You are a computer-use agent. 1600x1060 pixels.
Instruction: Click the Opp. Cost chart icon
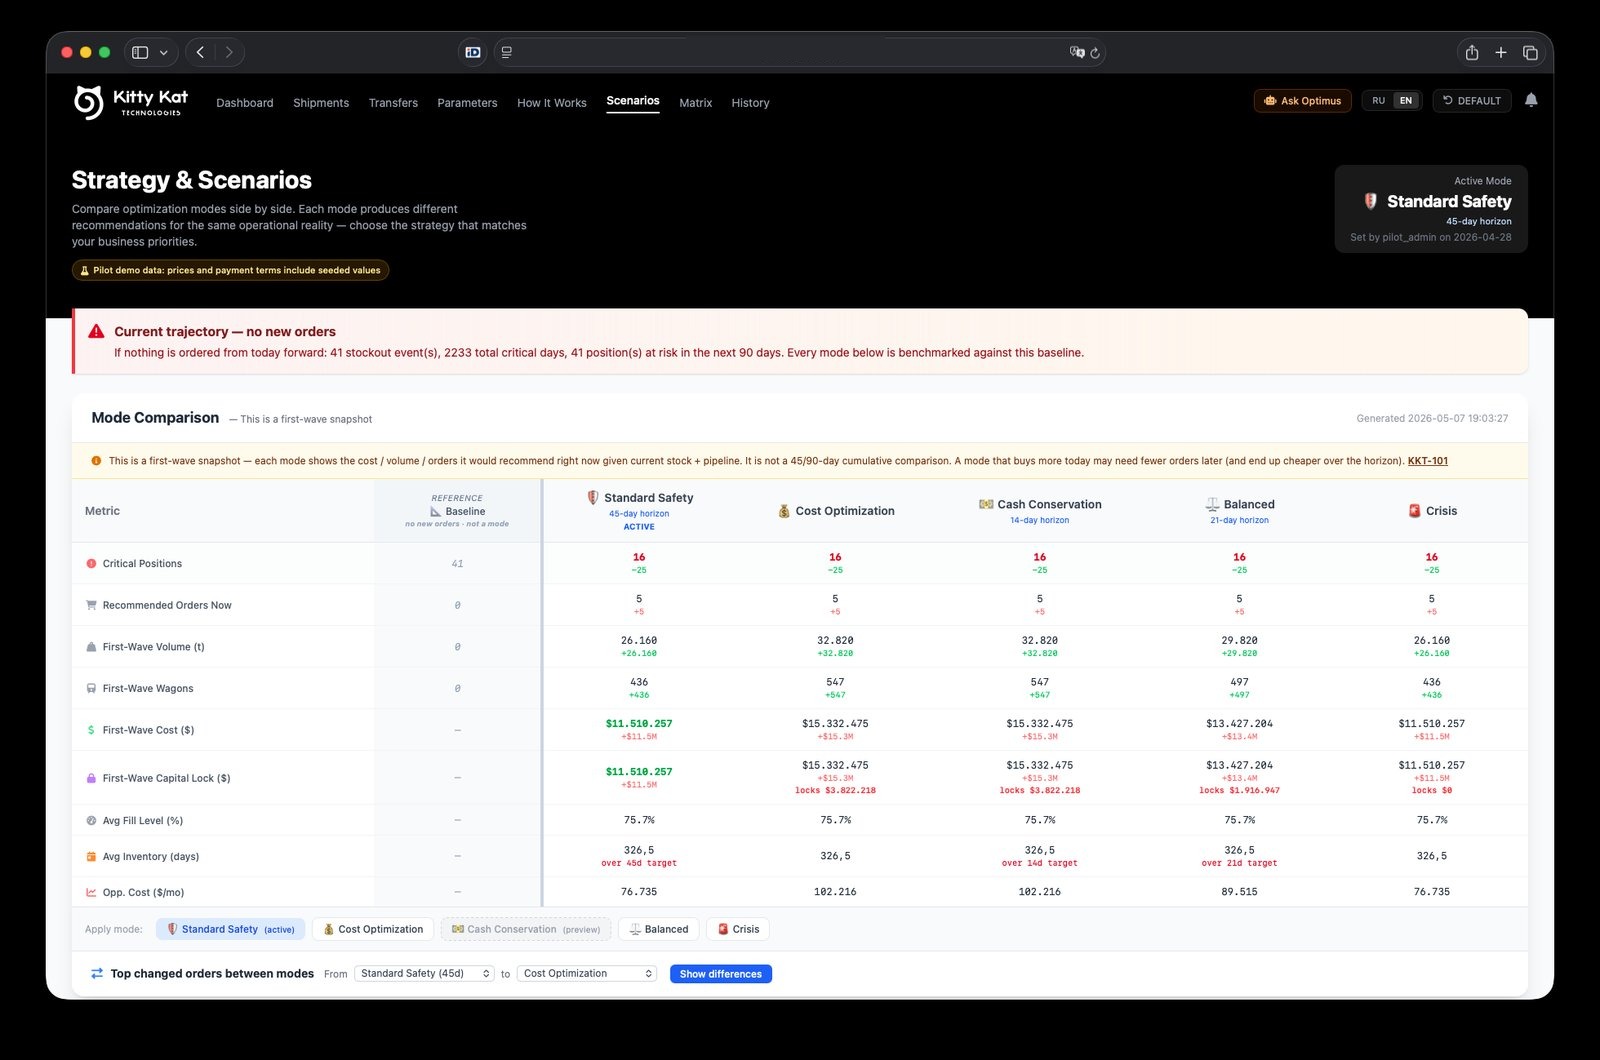coord(91,892)
